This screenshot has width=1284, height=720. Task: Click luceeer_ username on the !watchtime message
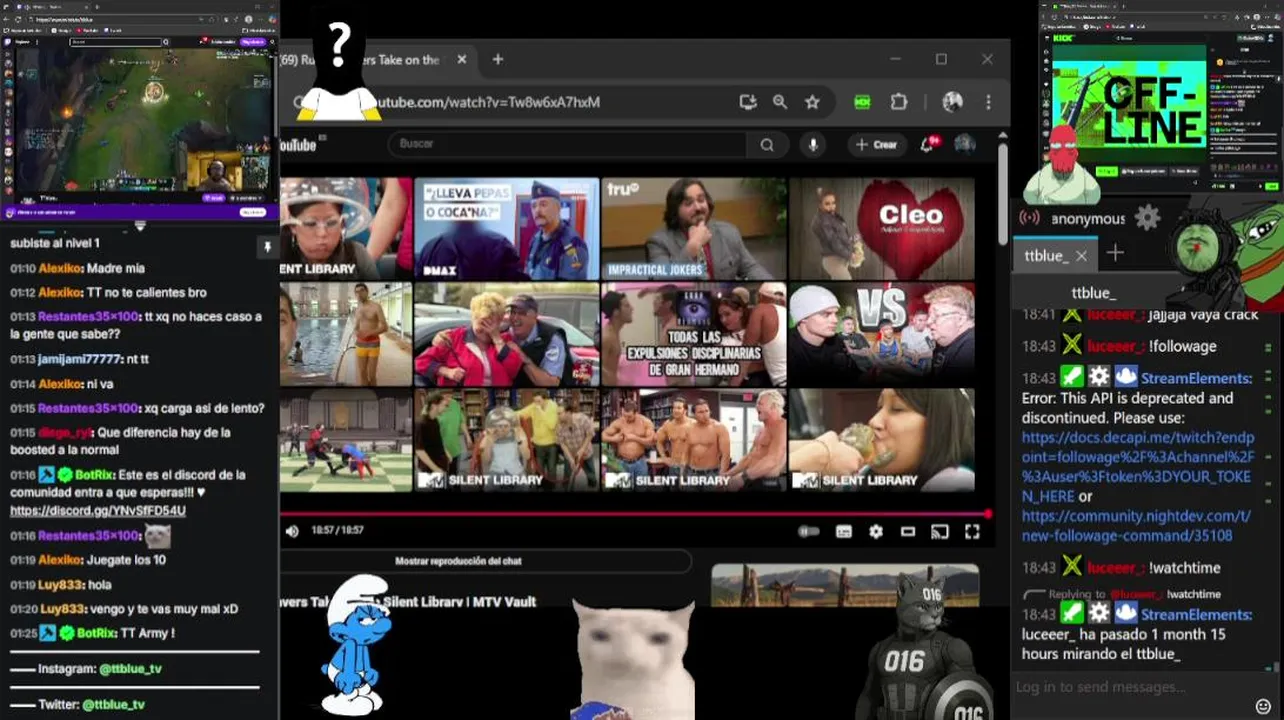[1115, 567]
